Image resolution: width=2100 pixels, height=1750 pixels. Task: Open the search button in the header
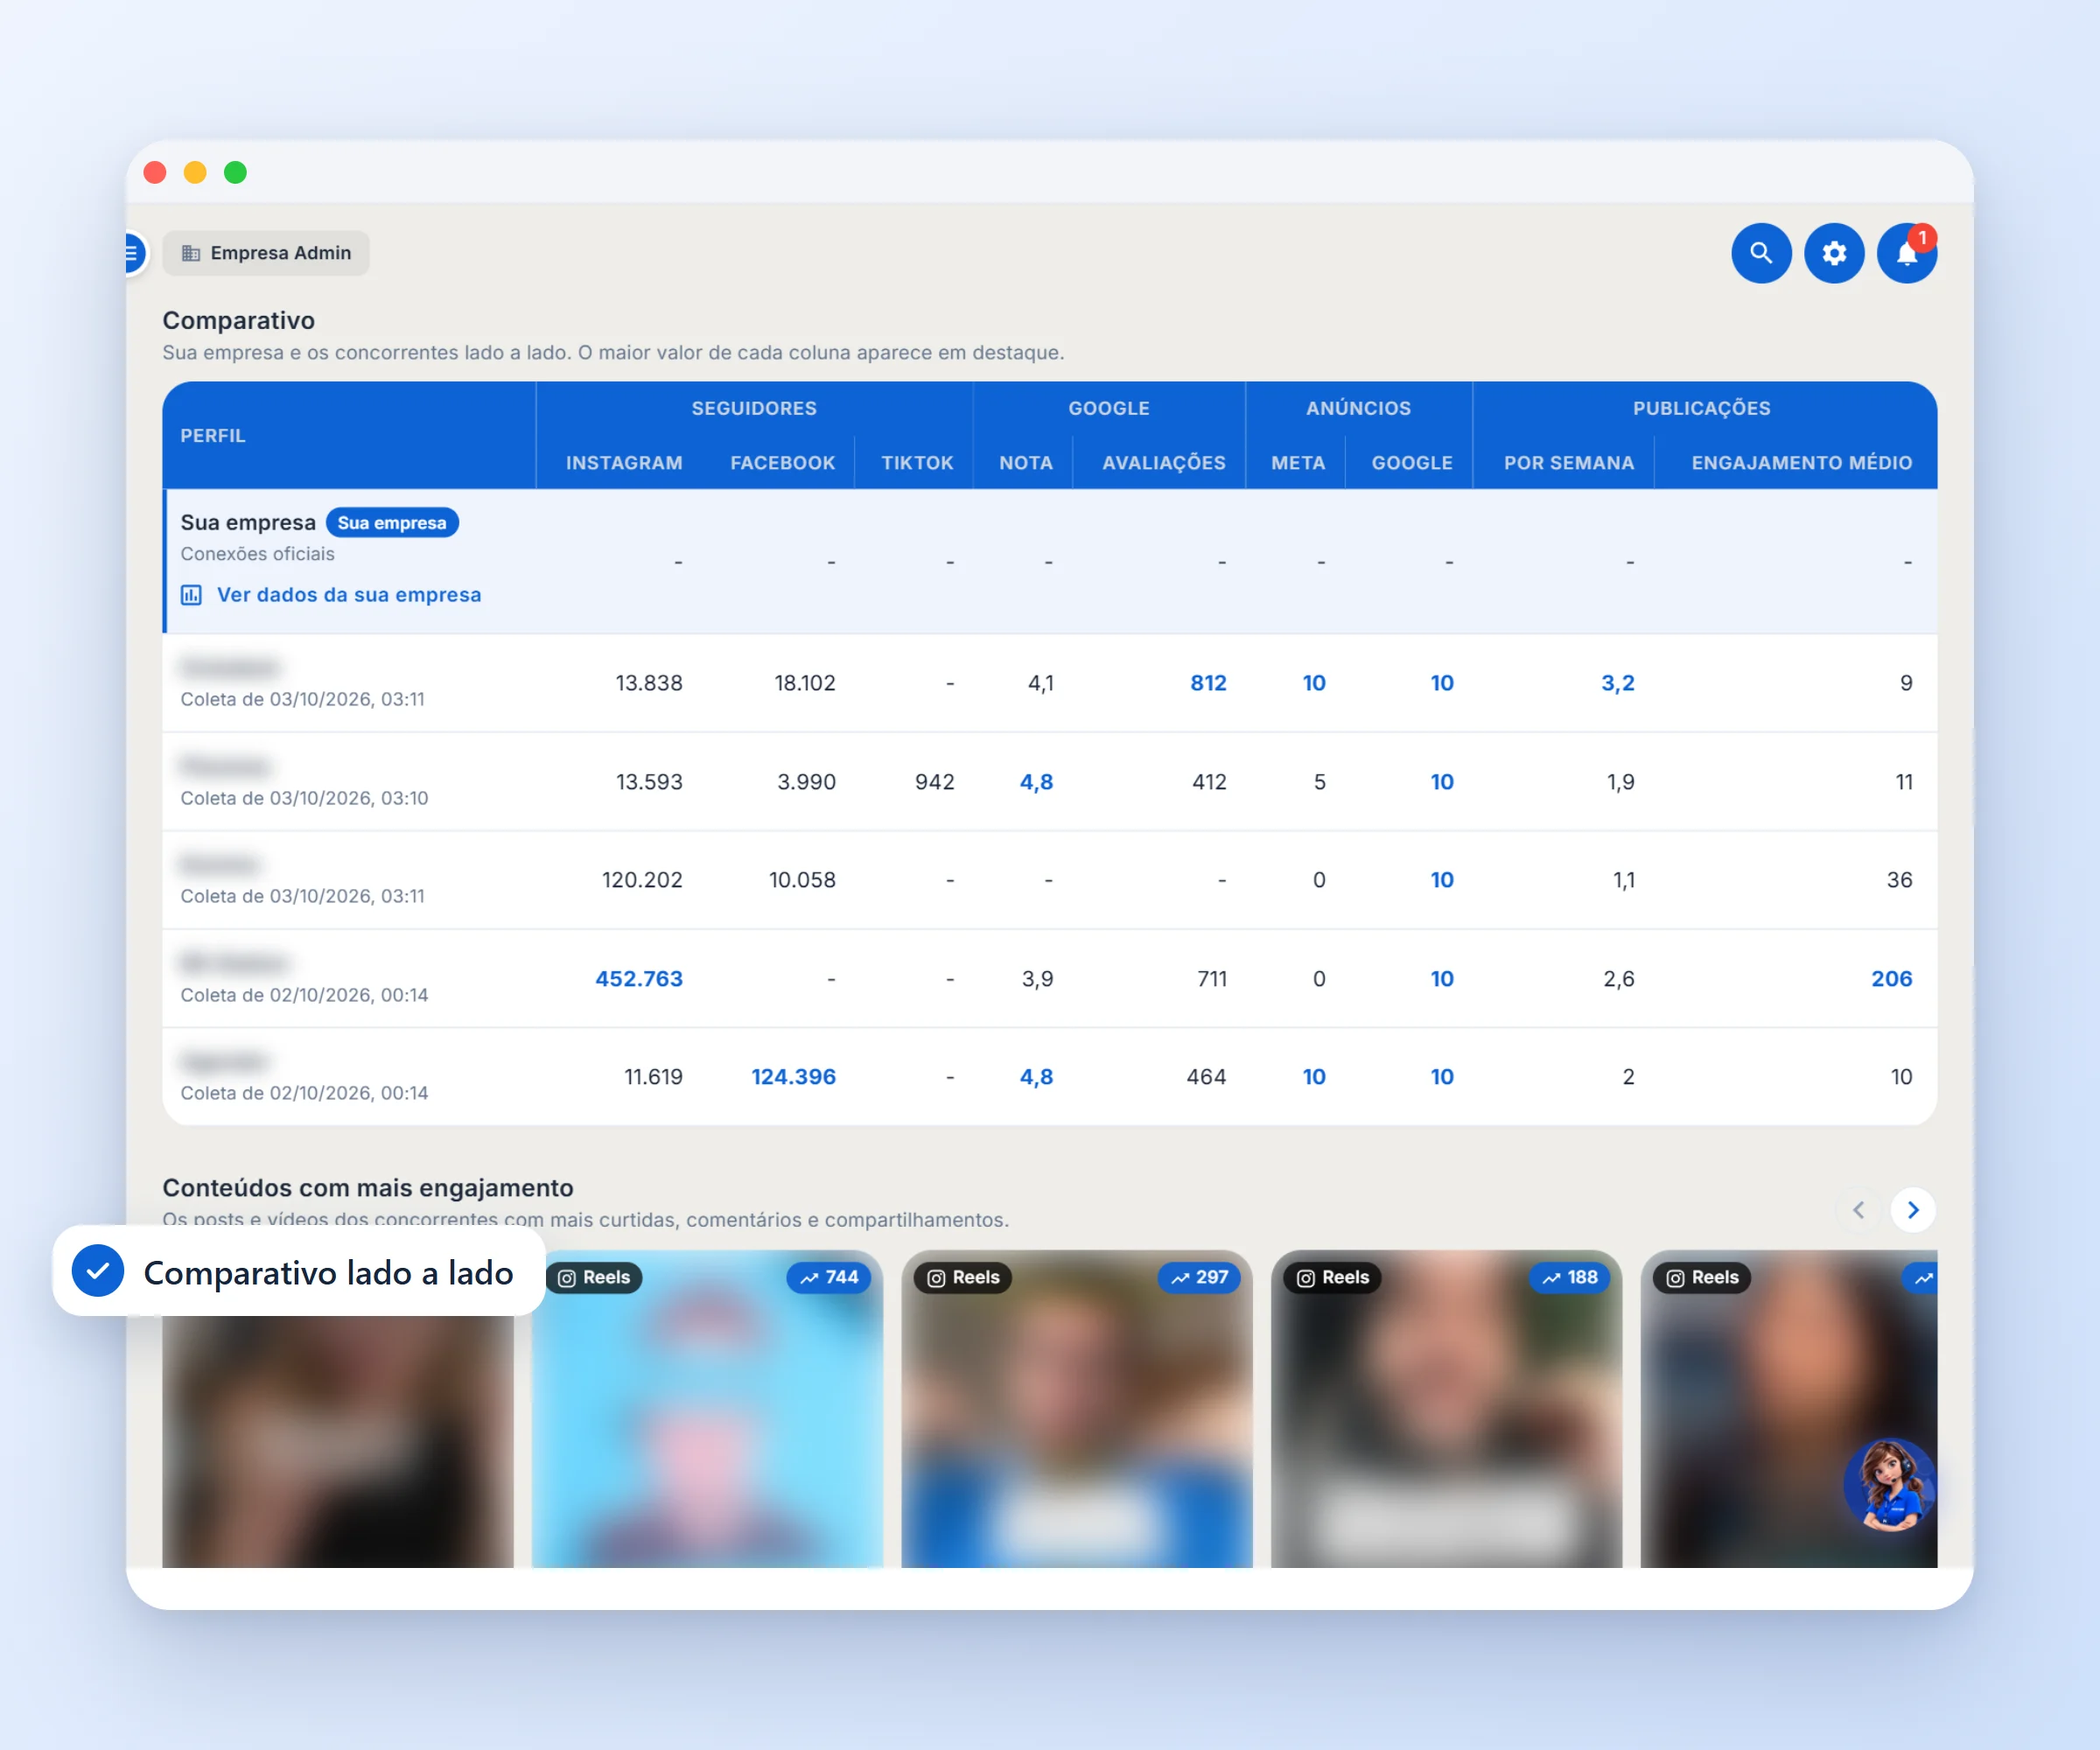click(x=1761, y=253)
